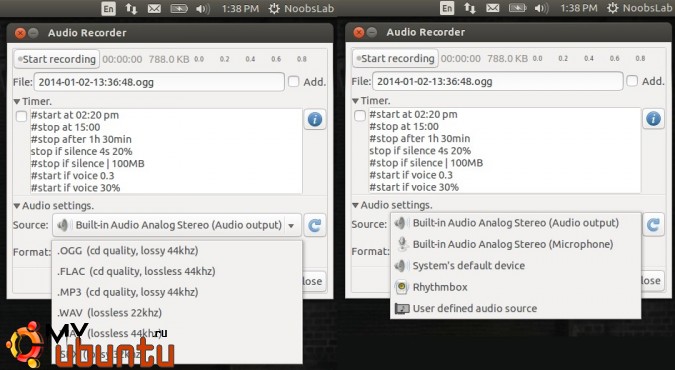The height and width of the screenshot is (370, 675).
Task: Open the left top-bar En keyboard indicator
Action: 108,9
